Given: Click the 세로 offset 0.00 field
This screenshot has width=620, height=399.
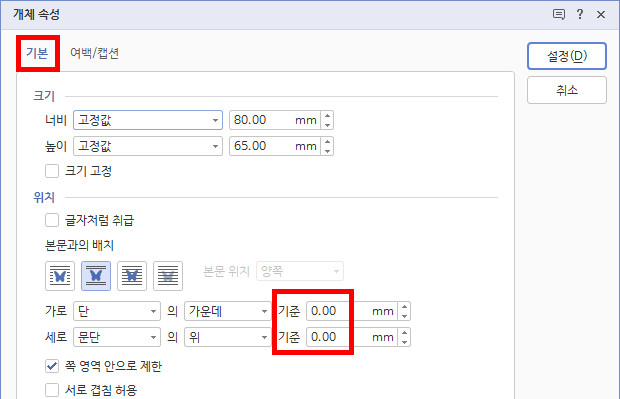Looking at the screenshot, I should (x=352, y=337).
